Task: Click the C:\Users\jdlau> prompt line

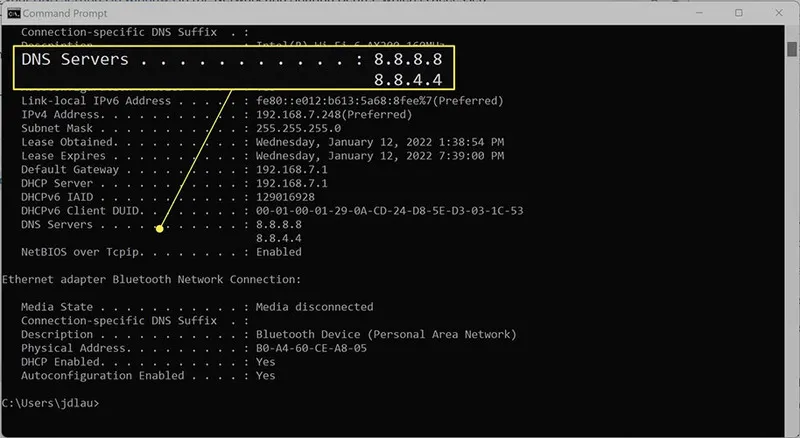Action: click(x=50, y=403)
